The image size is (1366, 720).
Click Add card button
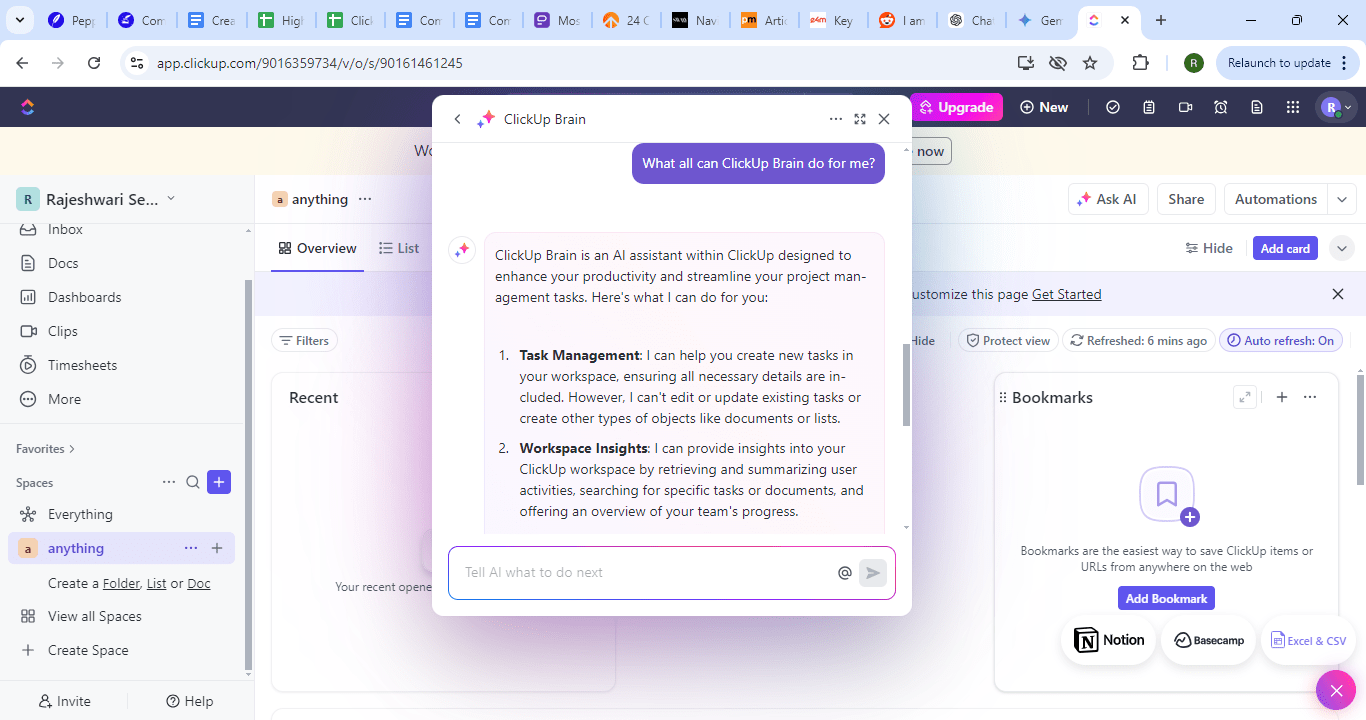[1285, 248]
